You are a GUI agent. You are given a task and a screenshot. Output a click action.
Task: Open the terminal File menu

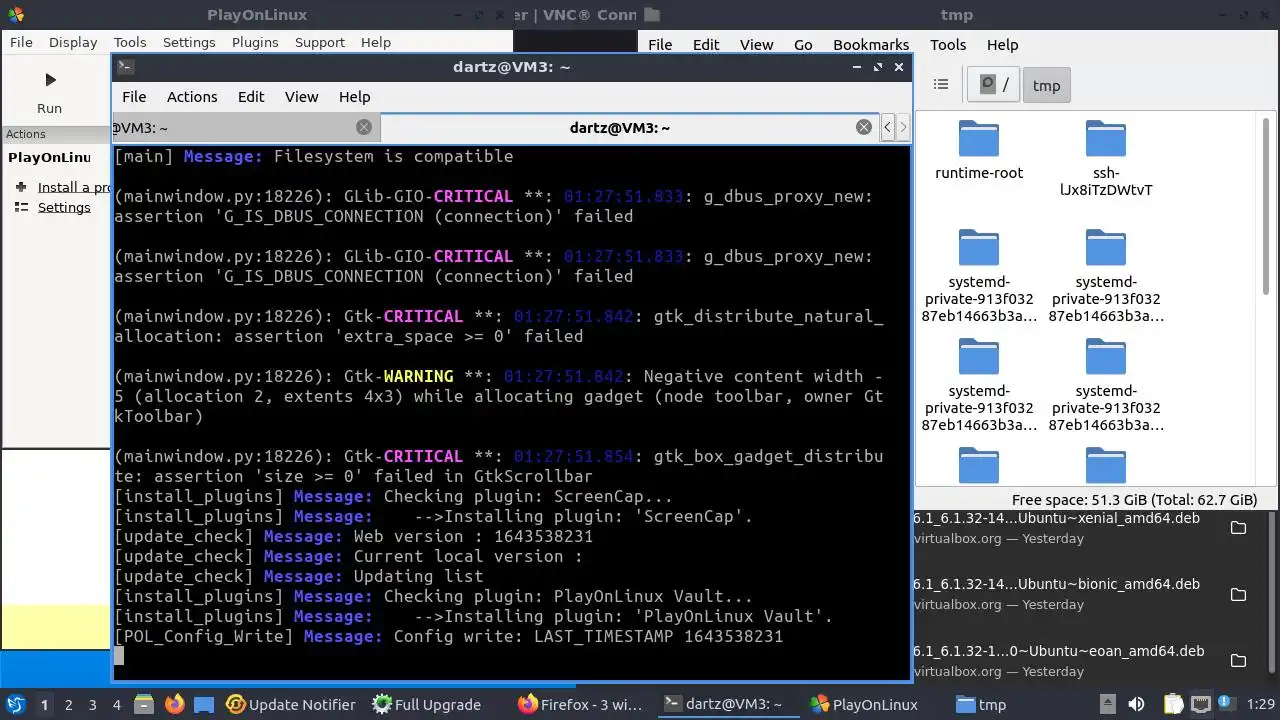point(134,97)
